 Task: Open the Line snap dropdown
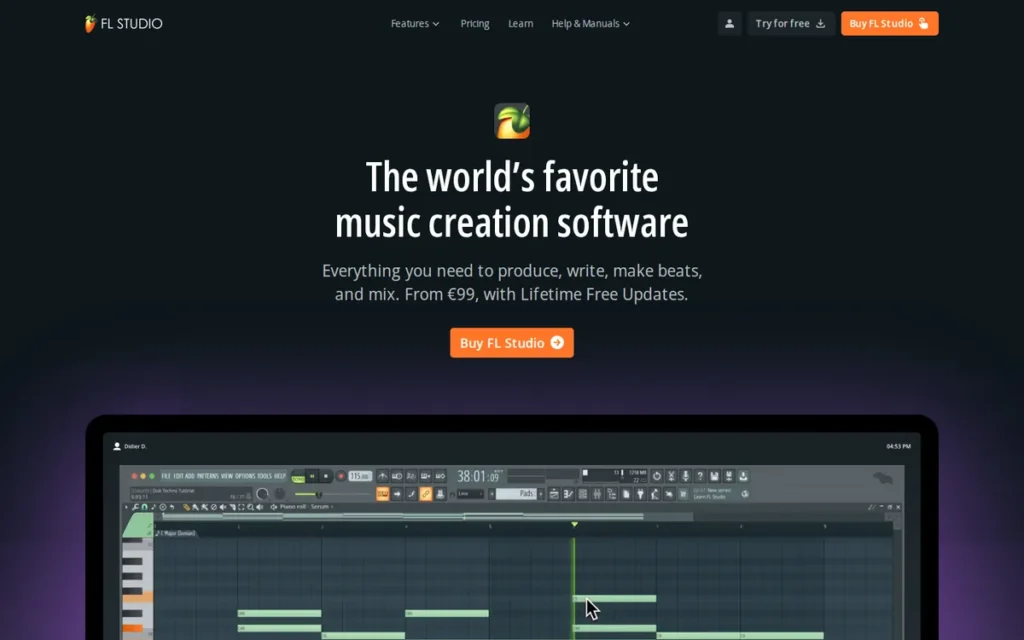click(470, 494)
